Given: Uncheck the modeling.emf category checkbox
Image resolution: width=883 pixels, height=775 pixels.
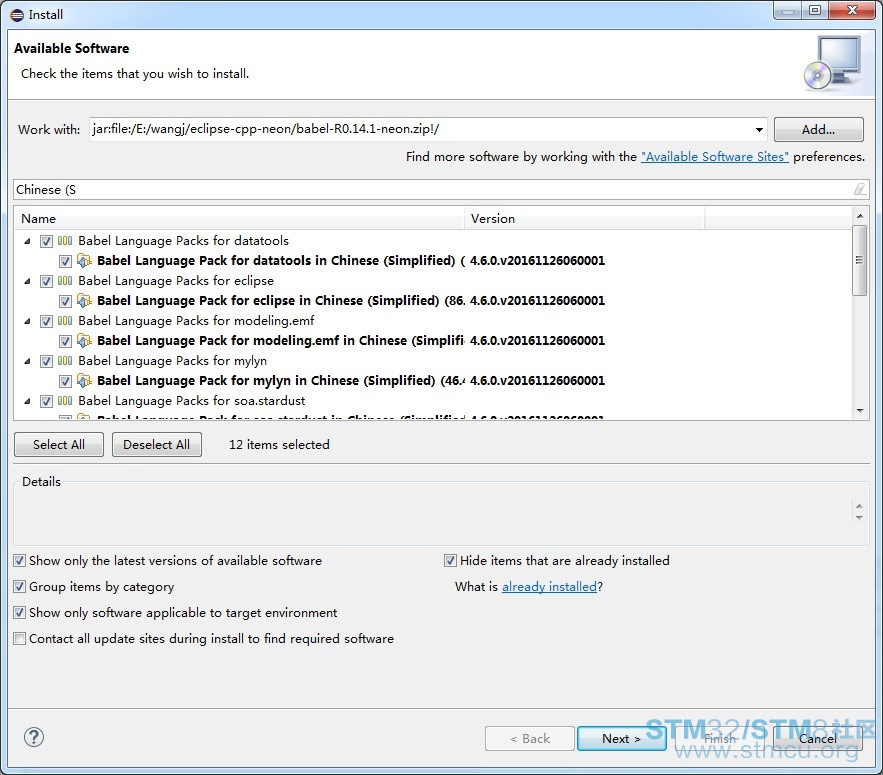Looking at the screenshot, I should tap(46, 322).
